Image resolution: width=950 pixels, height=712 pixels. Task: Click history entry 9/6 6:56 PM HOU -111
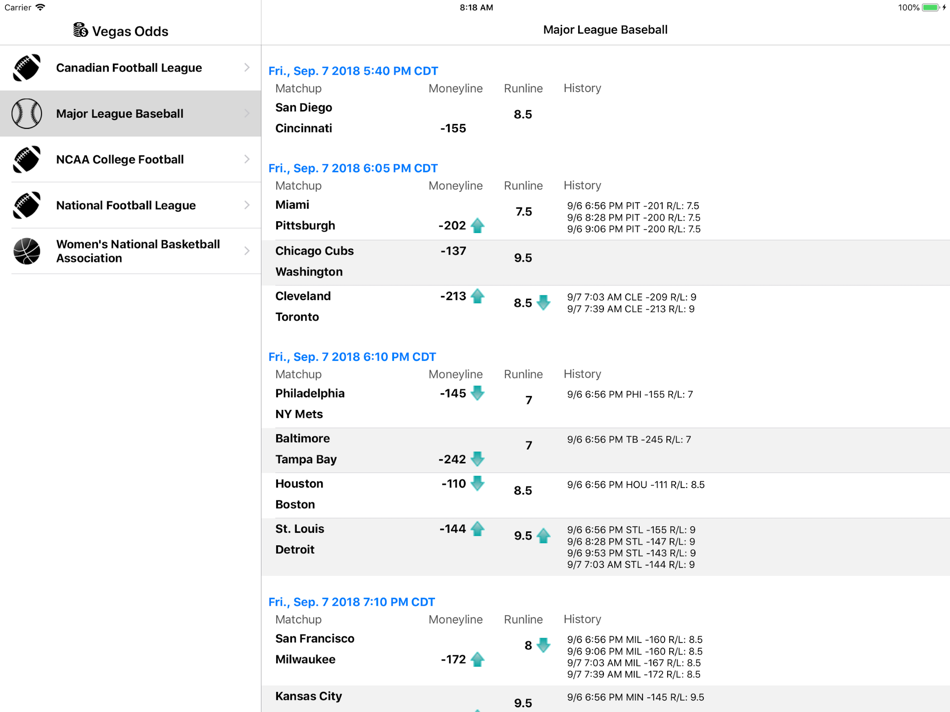click(x=636, y=485)
